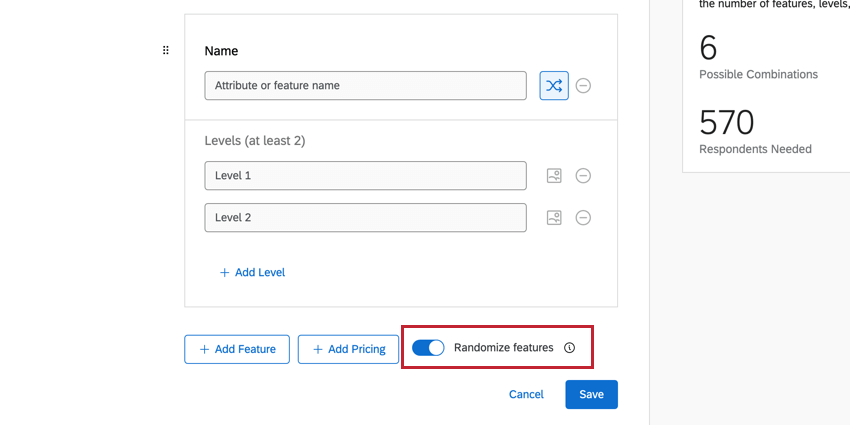The image size is (850, 425).
Task: Cancel the feature edits
Action: [526, 394]
